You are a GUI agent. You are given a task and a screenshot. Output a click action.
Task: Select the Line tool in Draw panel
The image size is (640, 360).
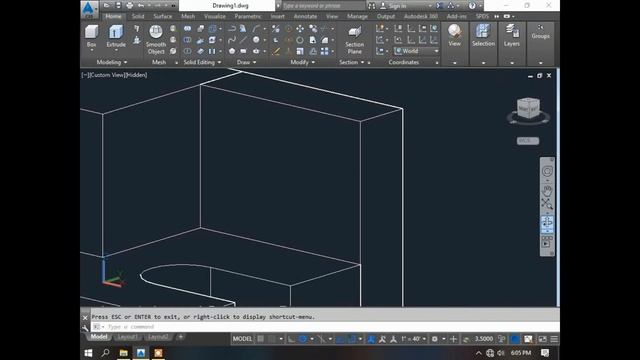click(243, 40)
